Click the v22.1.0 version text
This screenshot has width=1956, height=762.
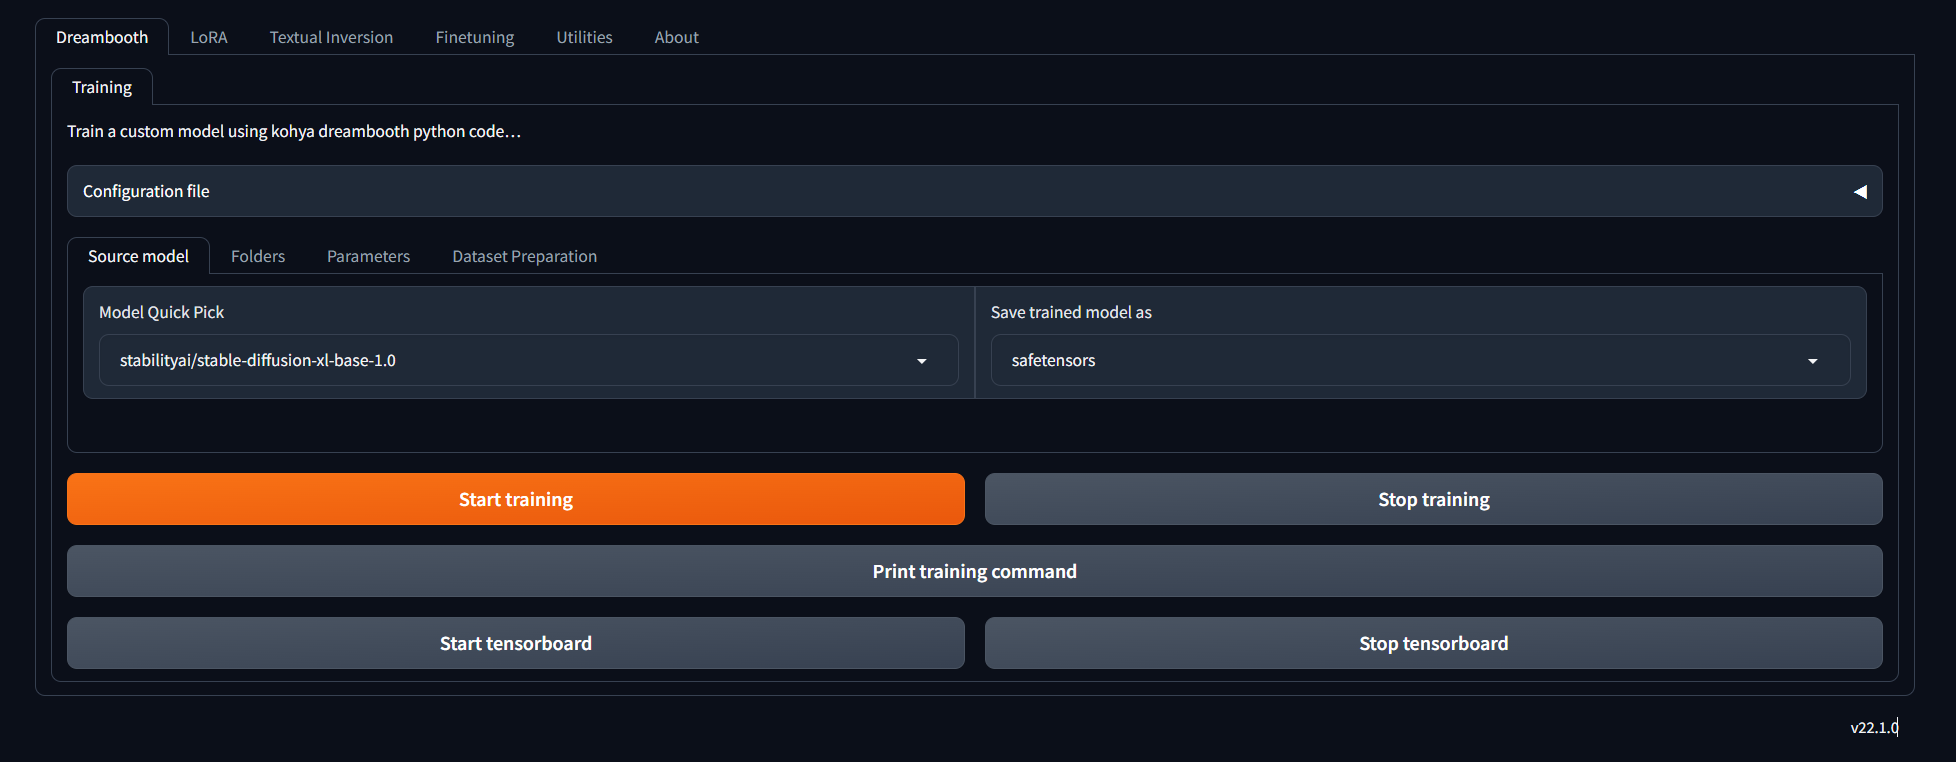[x=1873, y=727]
